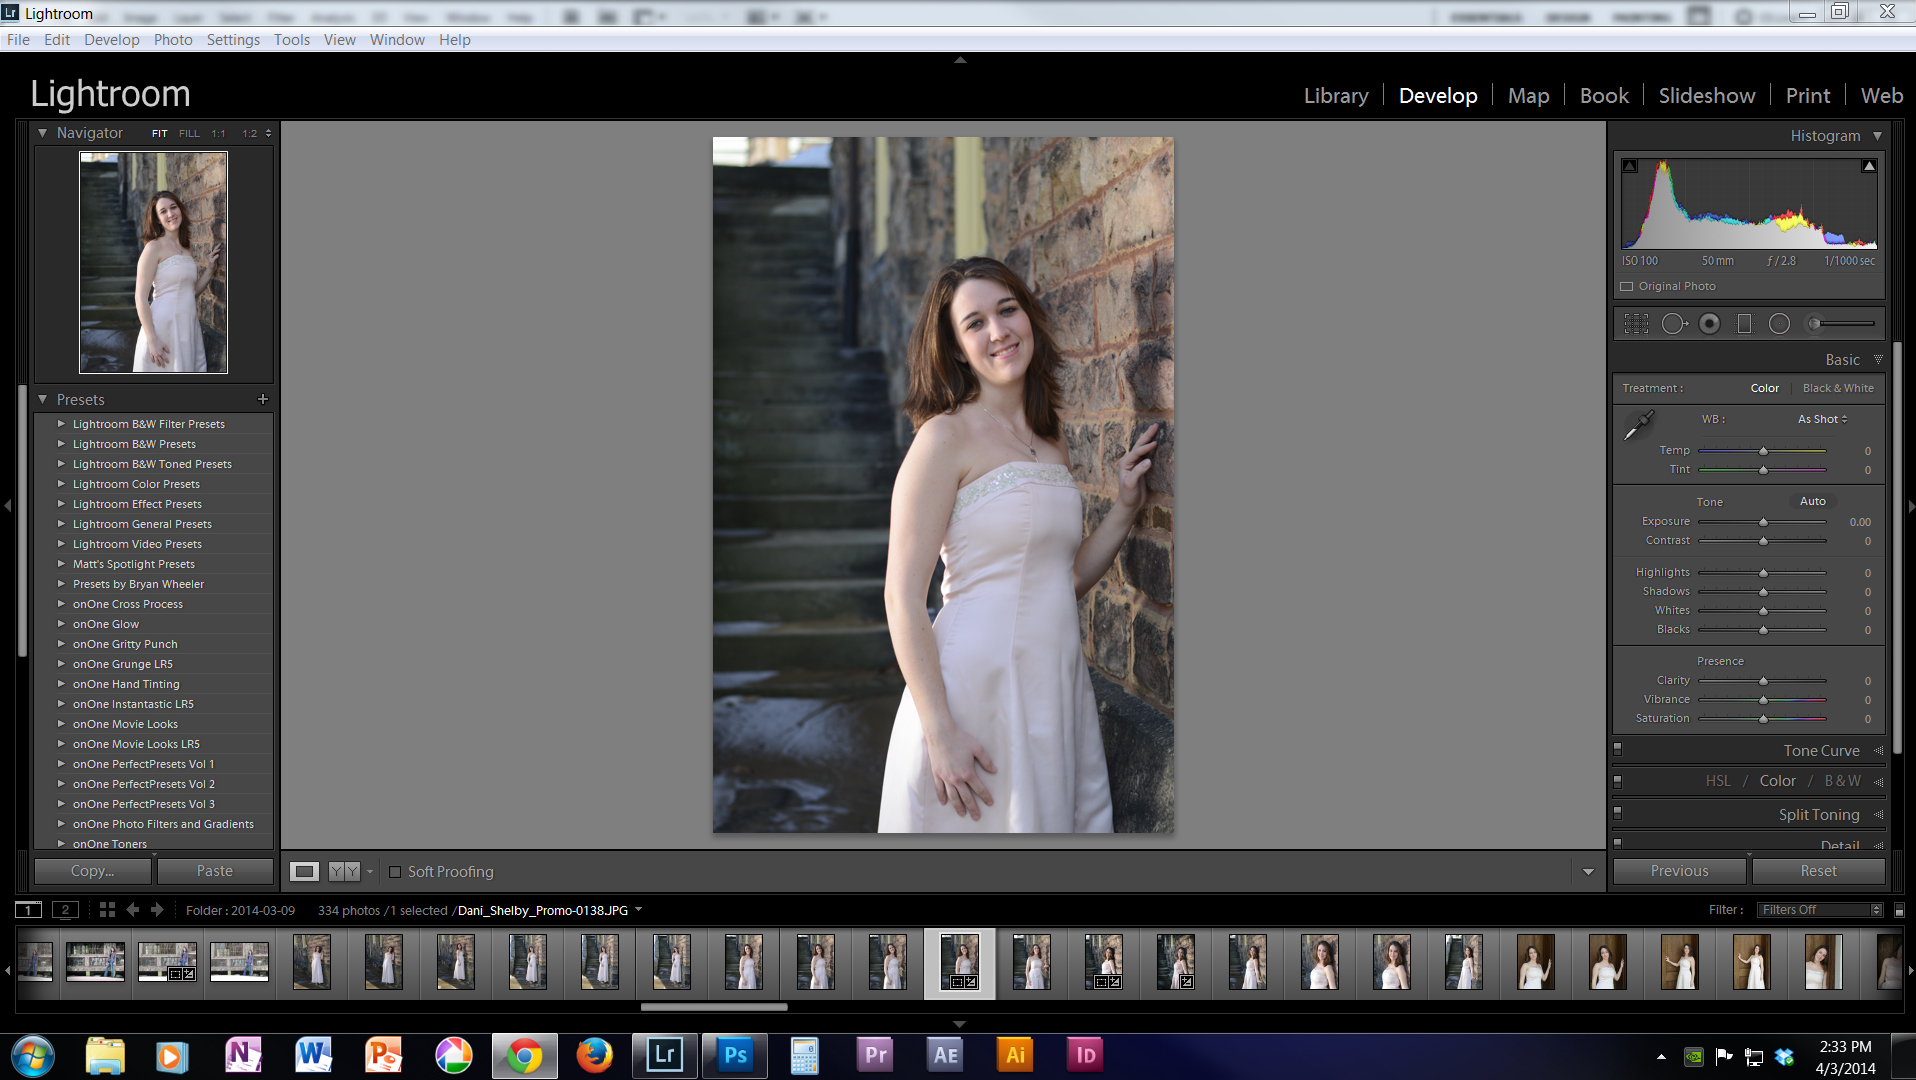Pick the White Balance Selector eyedropper
Viewport: 1916px width, 1080px height.
[1639, 425]
